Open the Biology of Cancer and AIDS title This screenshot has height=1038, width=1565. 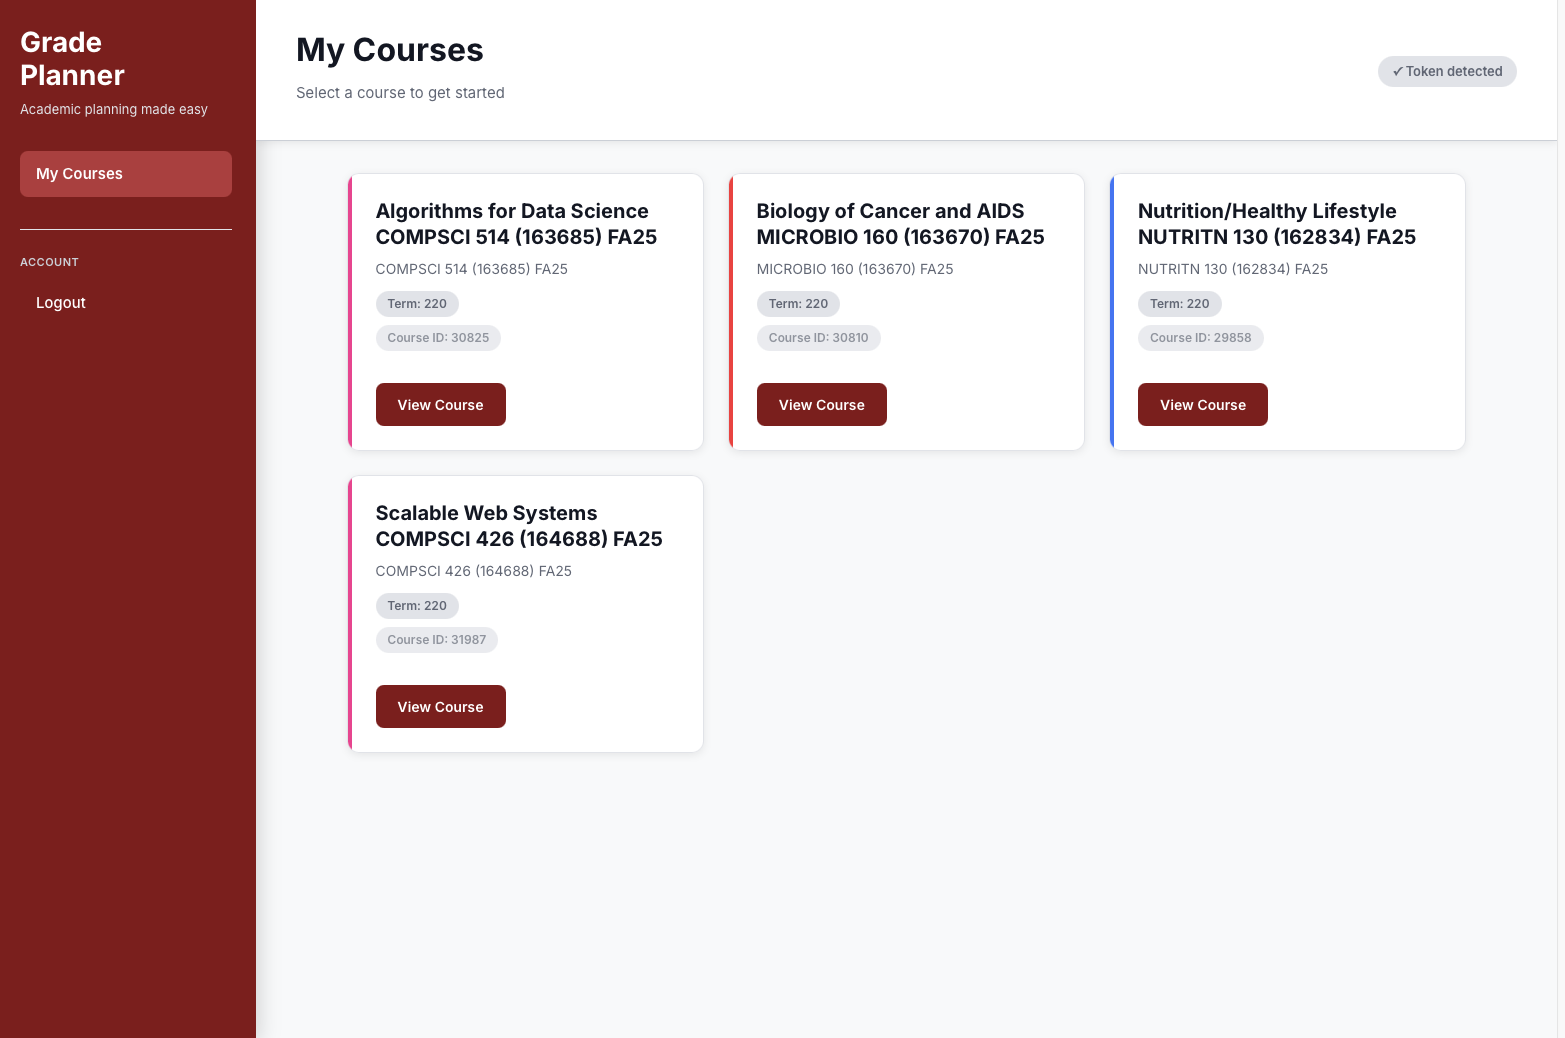click(x=900, y=224)
